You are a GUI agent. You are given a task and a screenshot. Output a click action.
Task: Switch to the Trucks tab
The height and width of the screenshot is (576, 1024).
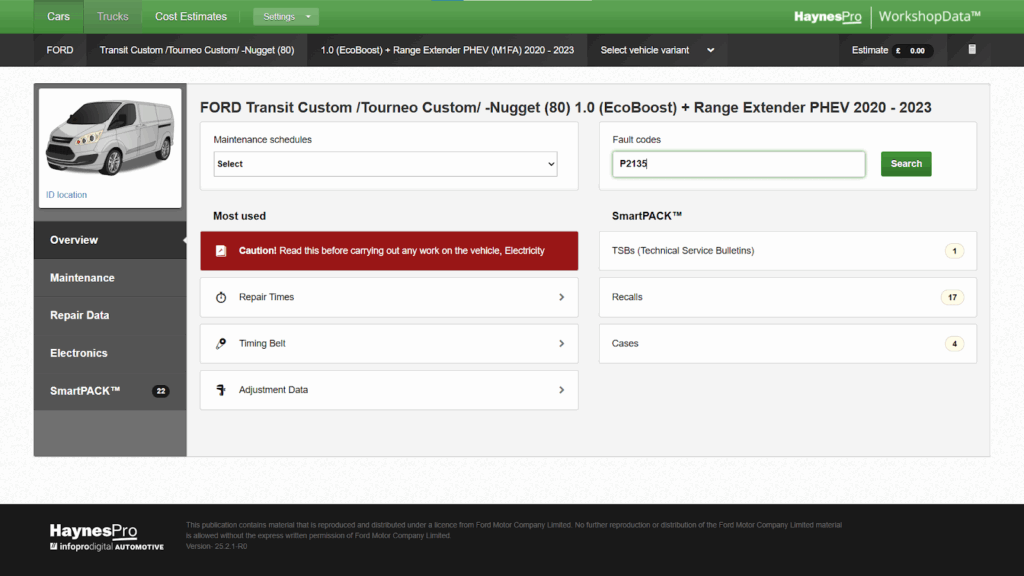coord(113,17)
